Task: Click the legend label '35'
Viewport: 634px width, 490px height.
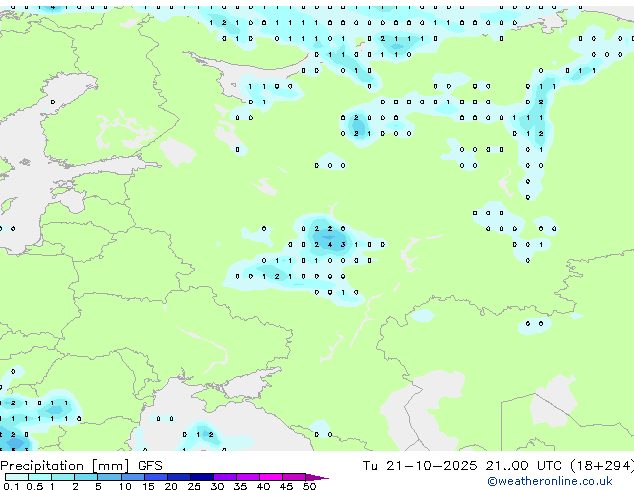Action: tap(240, 486)
